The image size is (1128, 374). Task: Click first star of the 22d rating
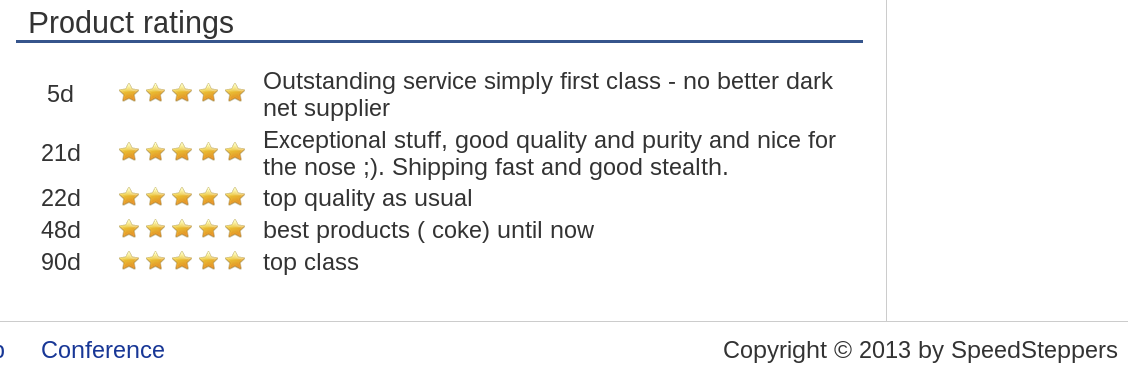coord(129,197)
